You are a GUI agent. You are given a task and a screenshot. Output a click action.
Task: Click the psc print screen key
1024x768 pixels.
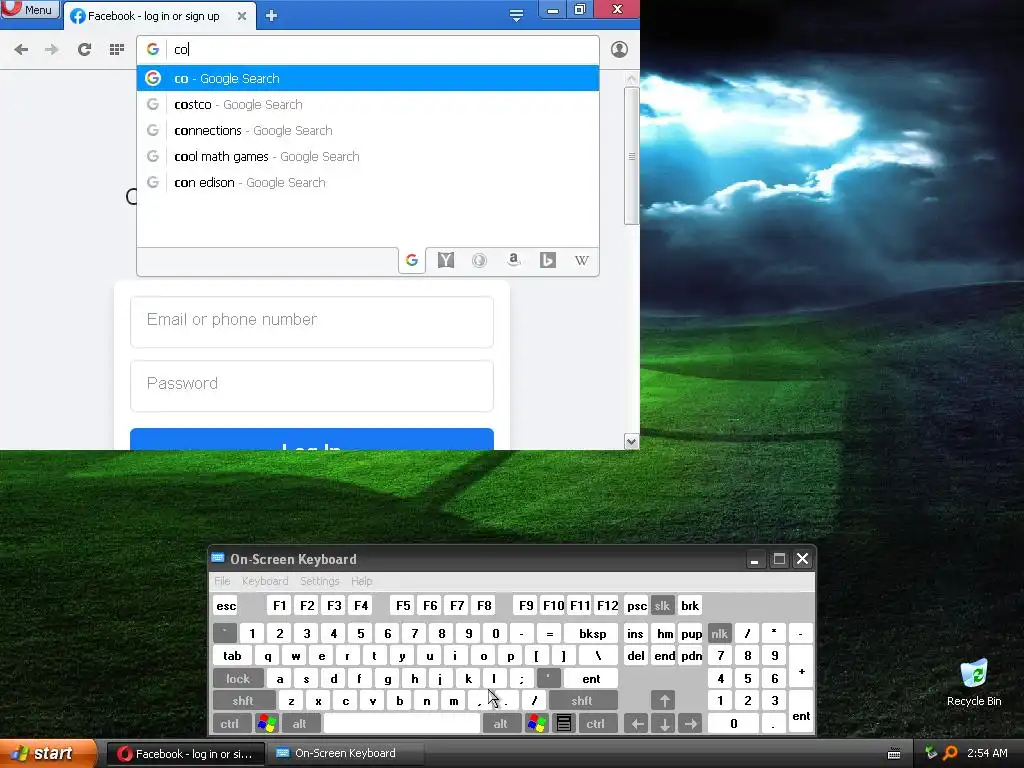pyautogui.click(x=637, y=606)
